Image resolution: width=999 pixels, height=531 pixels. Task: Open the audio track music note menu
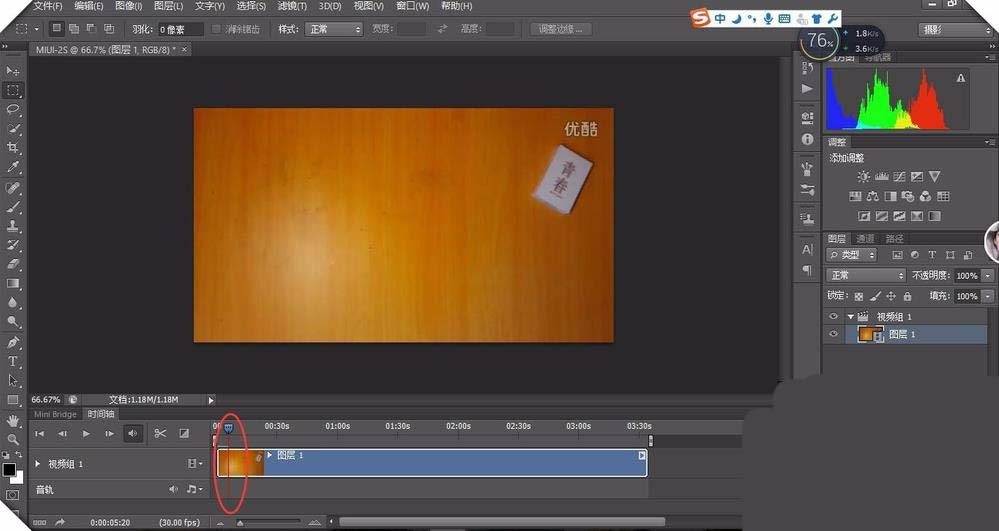[194, 490]
